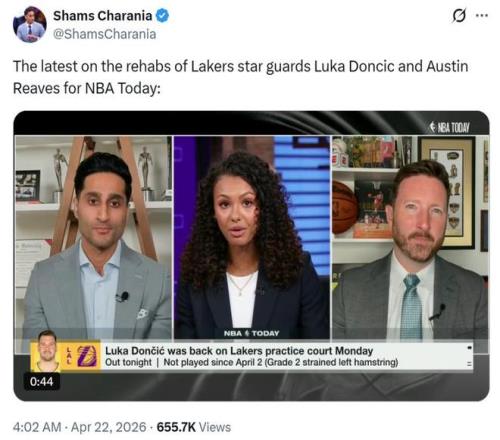Play the NBA Today video clip
Image resolution: width=500 pixels, height=440 pixels.
tap(251, 256)
